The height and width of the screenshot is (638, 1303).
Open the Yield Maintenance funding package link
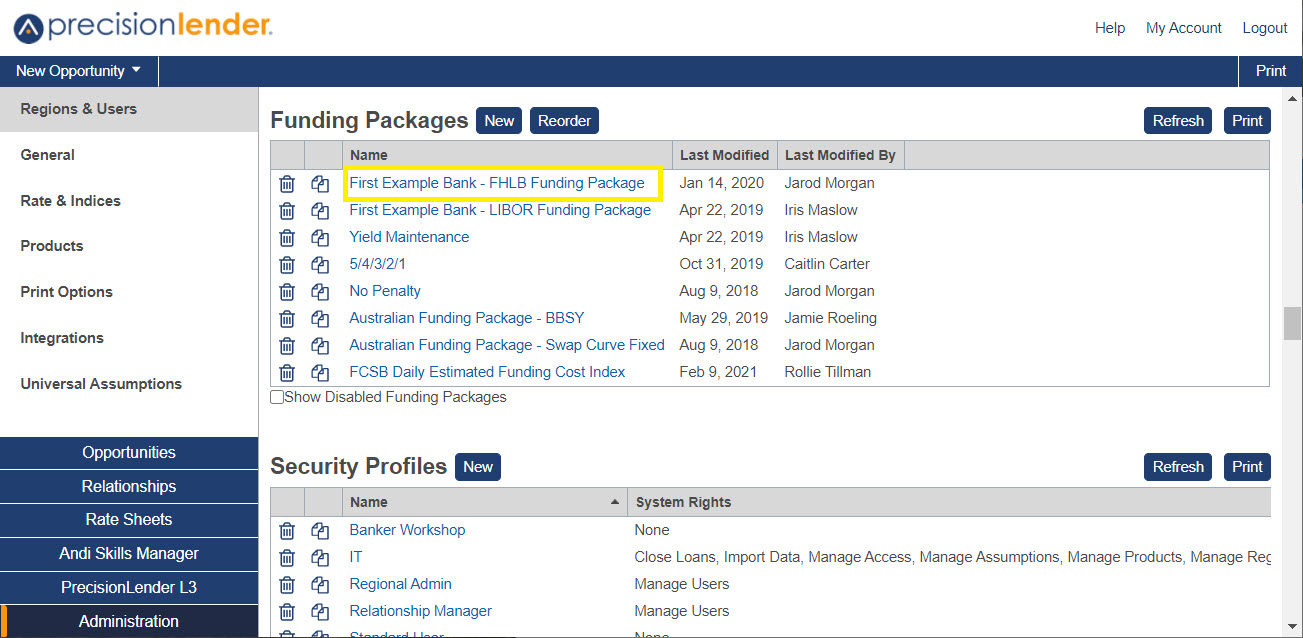409,237
